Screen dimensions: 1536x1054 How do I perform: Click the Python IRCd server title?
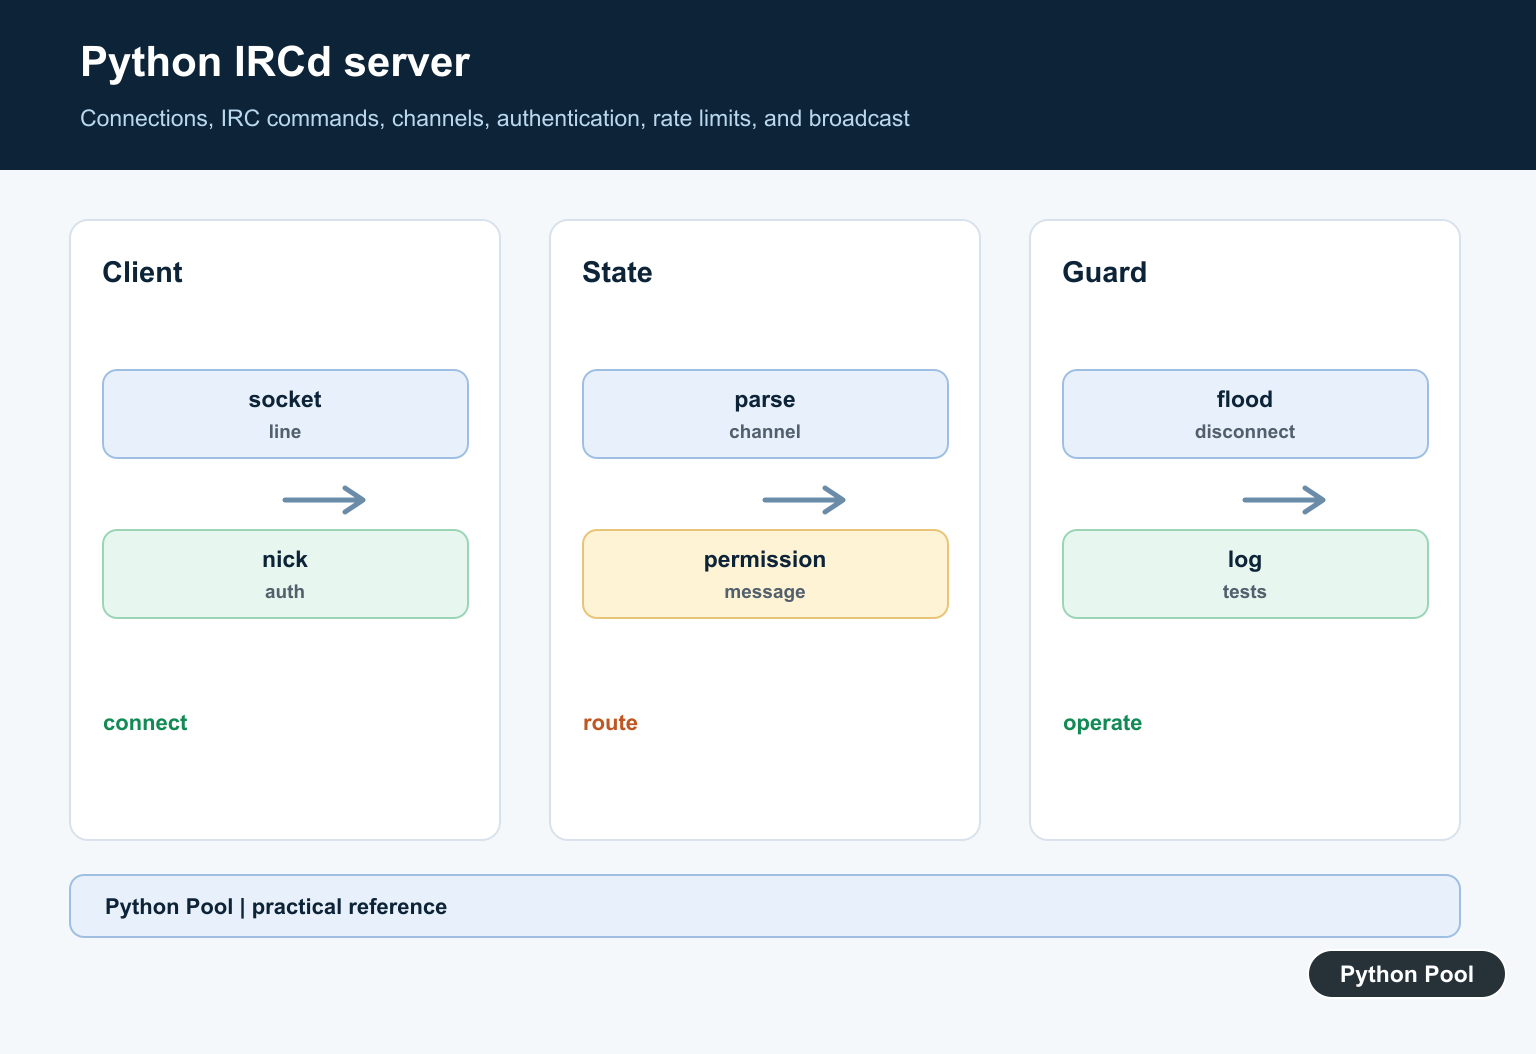click(x=275, y=62)
